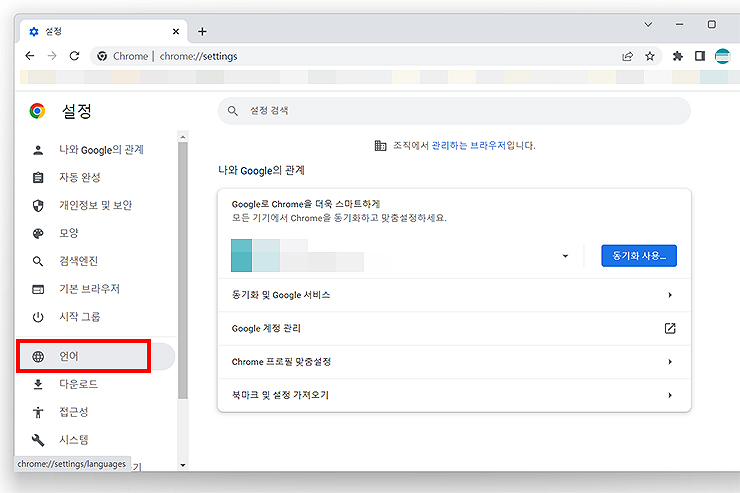This screenshot has width=740, height=493.
Task: Expand the account dropdown arrow
Action: pyautogui.click(x=565, y=256)
